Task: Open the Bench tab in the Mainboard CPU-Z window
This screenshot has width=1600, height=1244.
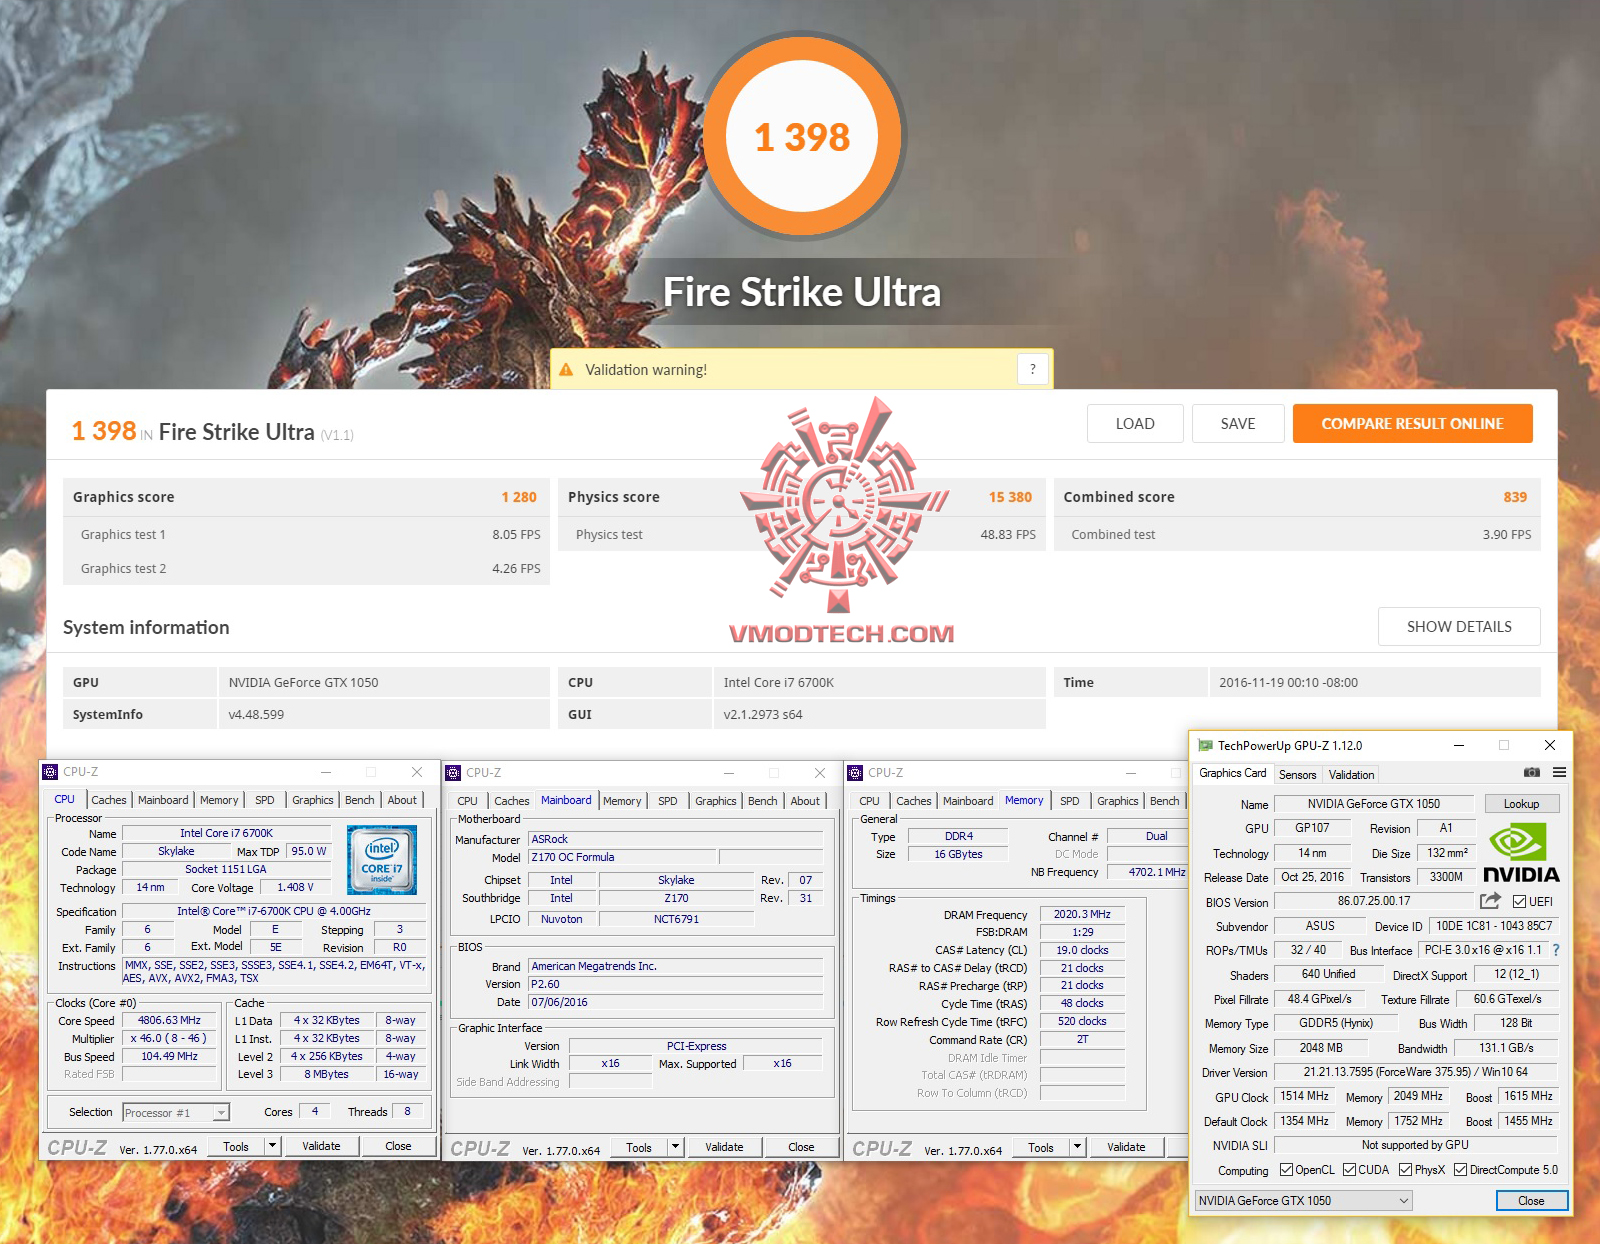Action: click(x=762, y=801)
